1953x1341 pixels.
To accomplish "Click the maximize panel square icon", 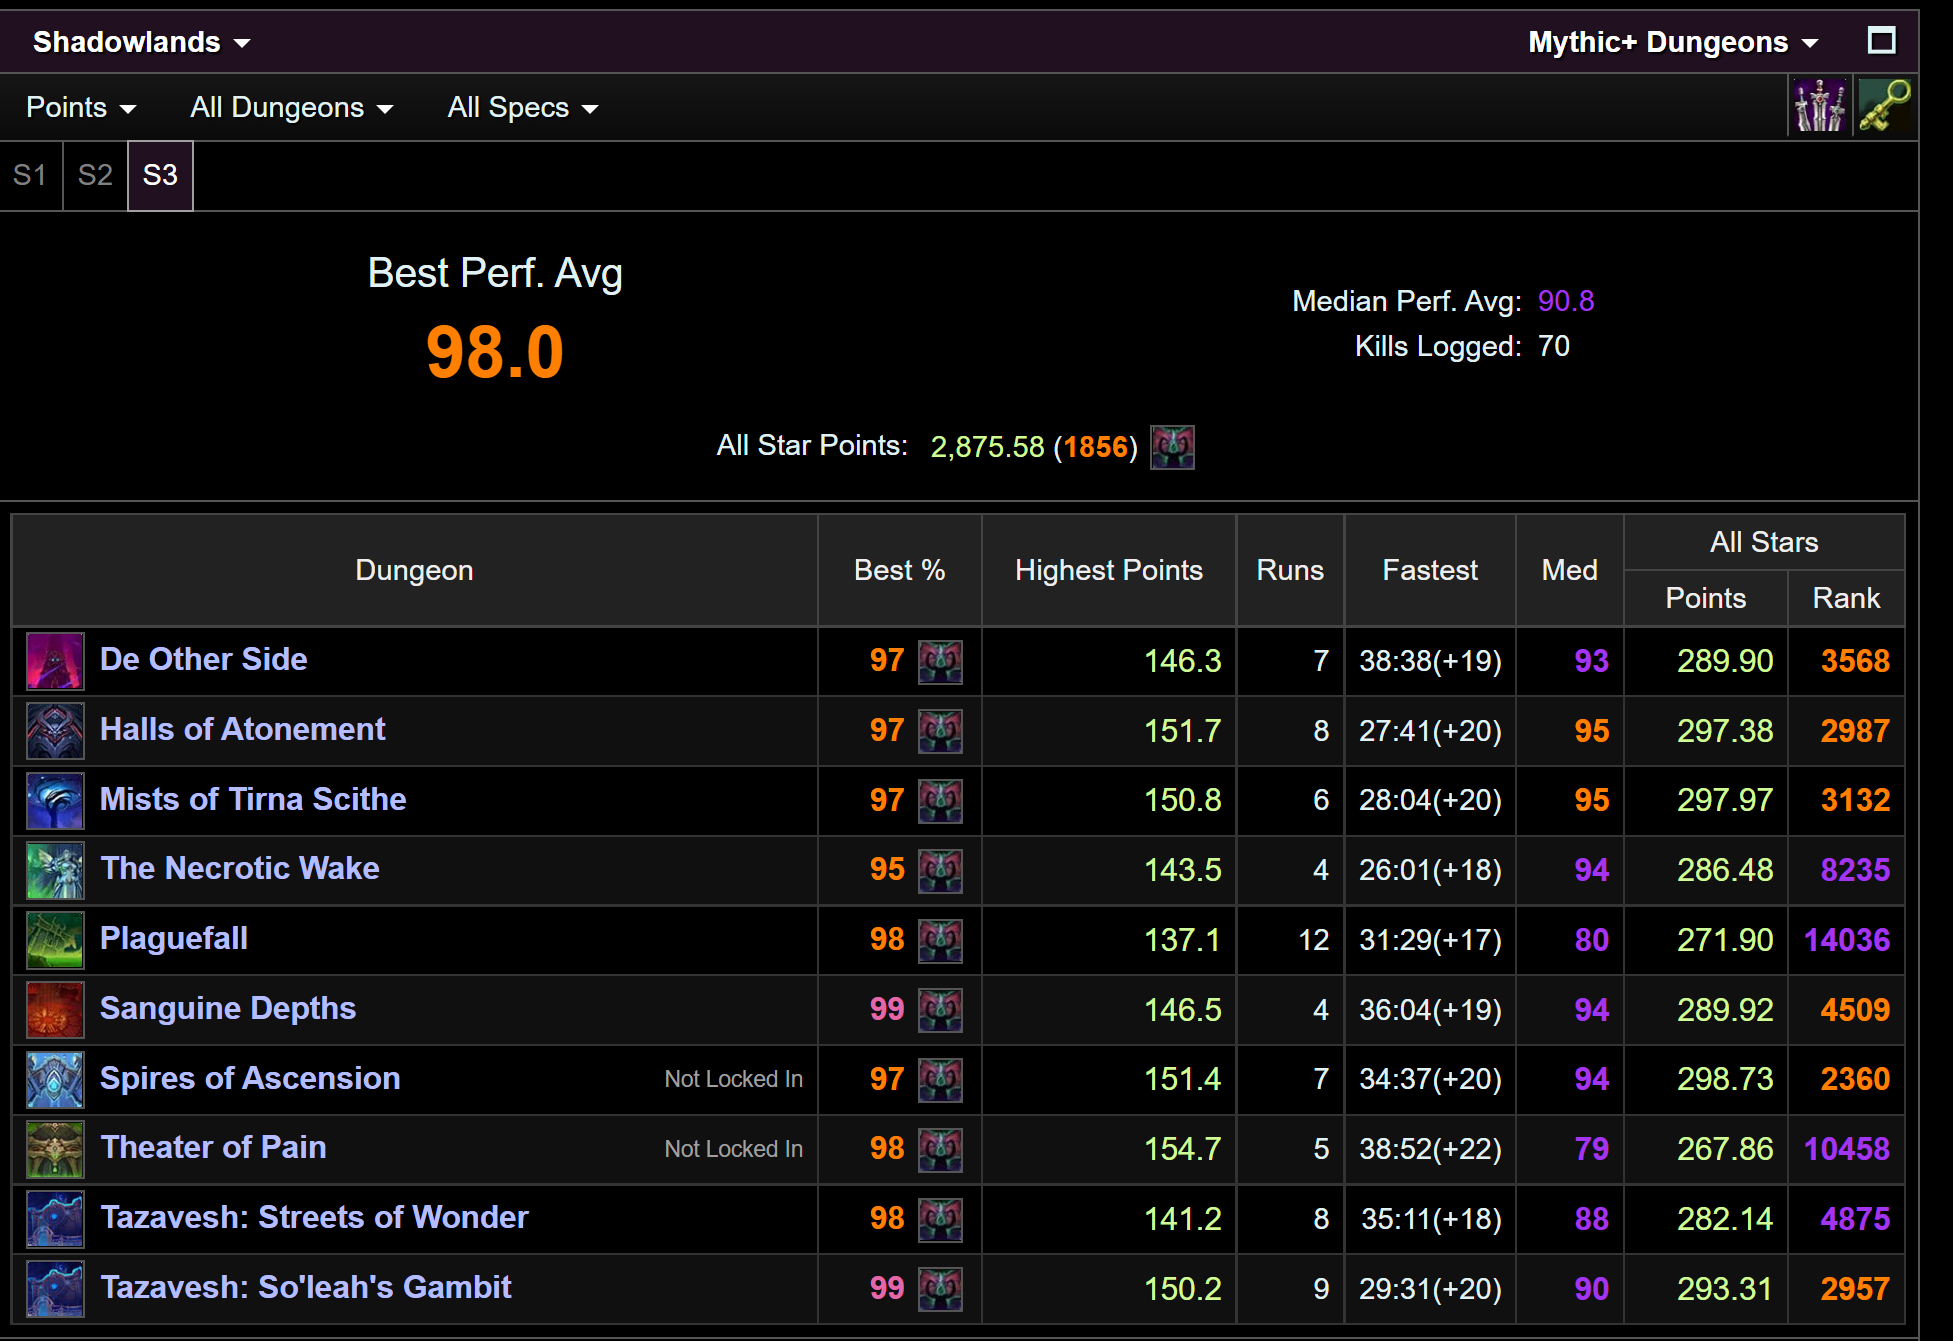I will pos(1881,41).
